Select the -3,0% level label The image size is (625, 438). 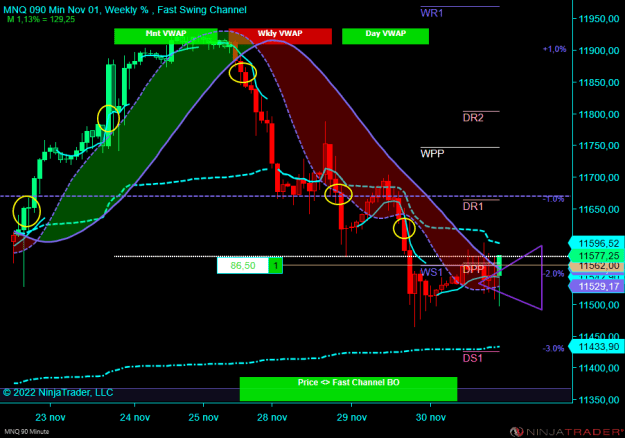click(x=553, y=348)
